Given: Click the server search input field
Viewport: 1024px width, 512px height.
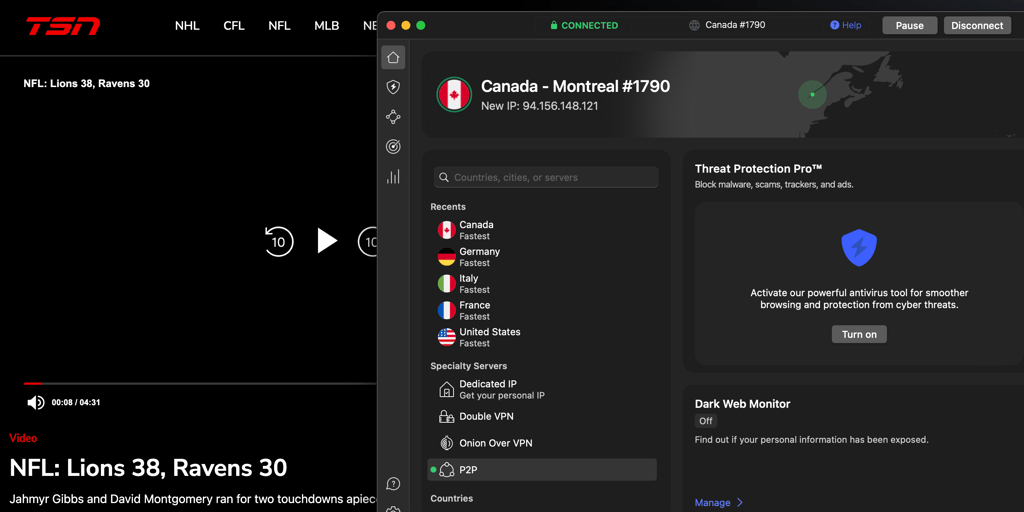Looking at the screenshot, I should point(546,177).
